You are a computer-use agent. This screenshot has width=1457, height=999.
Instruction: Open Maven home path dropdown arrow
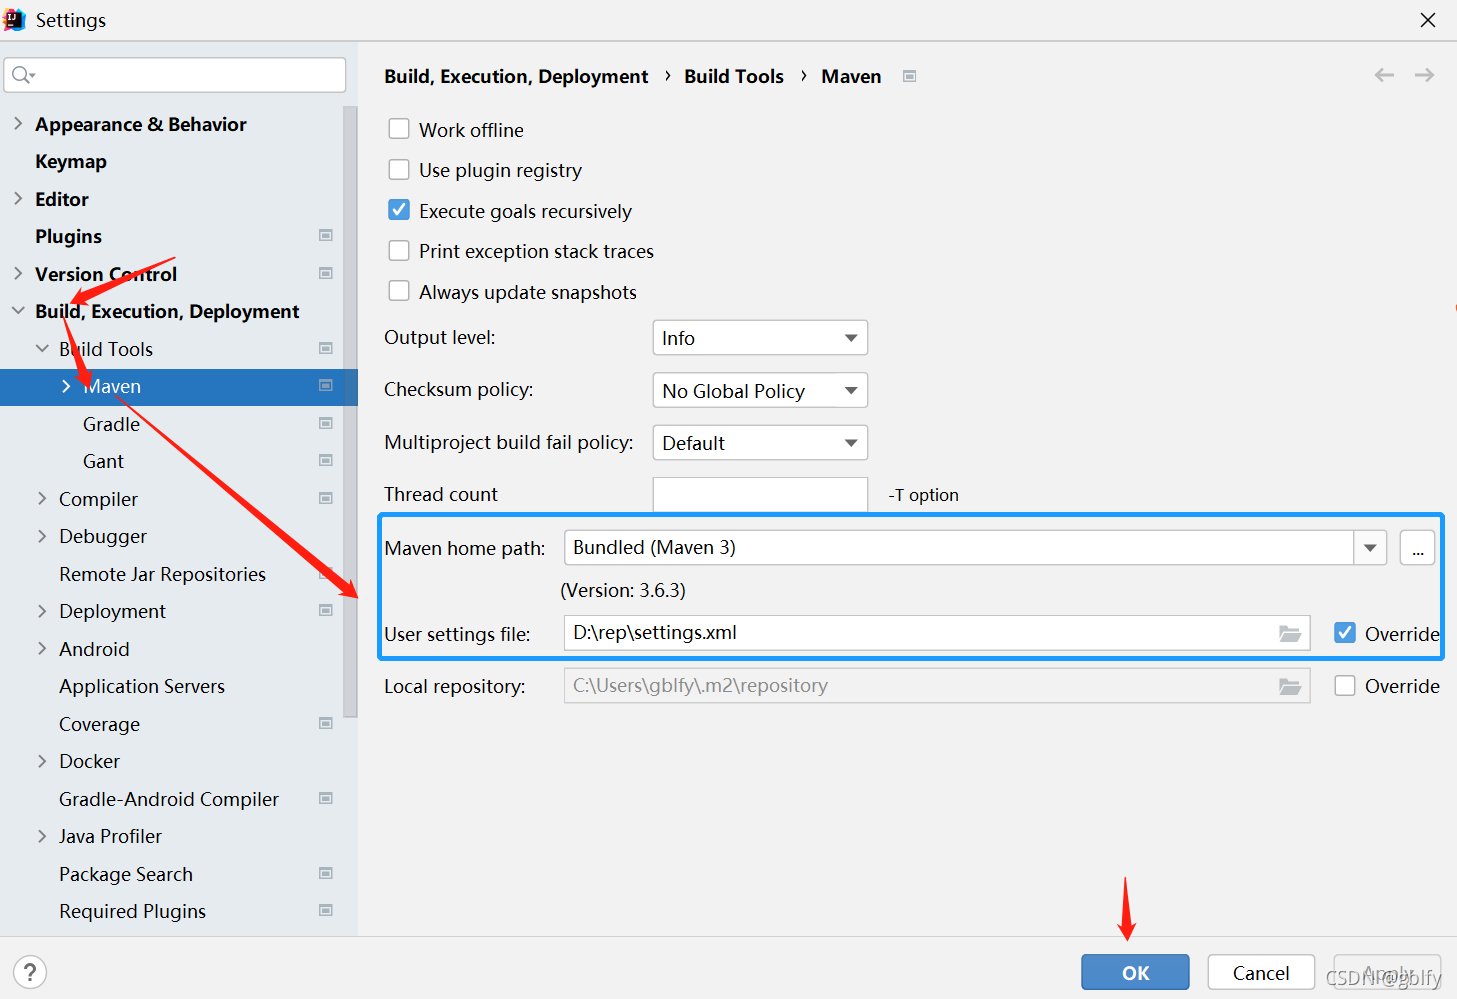1370,548
